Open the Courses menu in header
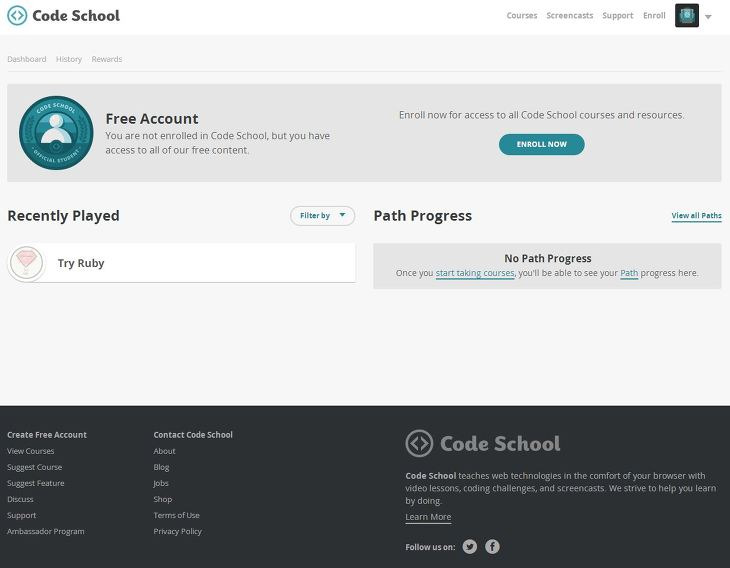This screenshot has height=568, width=730. [x=522, y=15]
